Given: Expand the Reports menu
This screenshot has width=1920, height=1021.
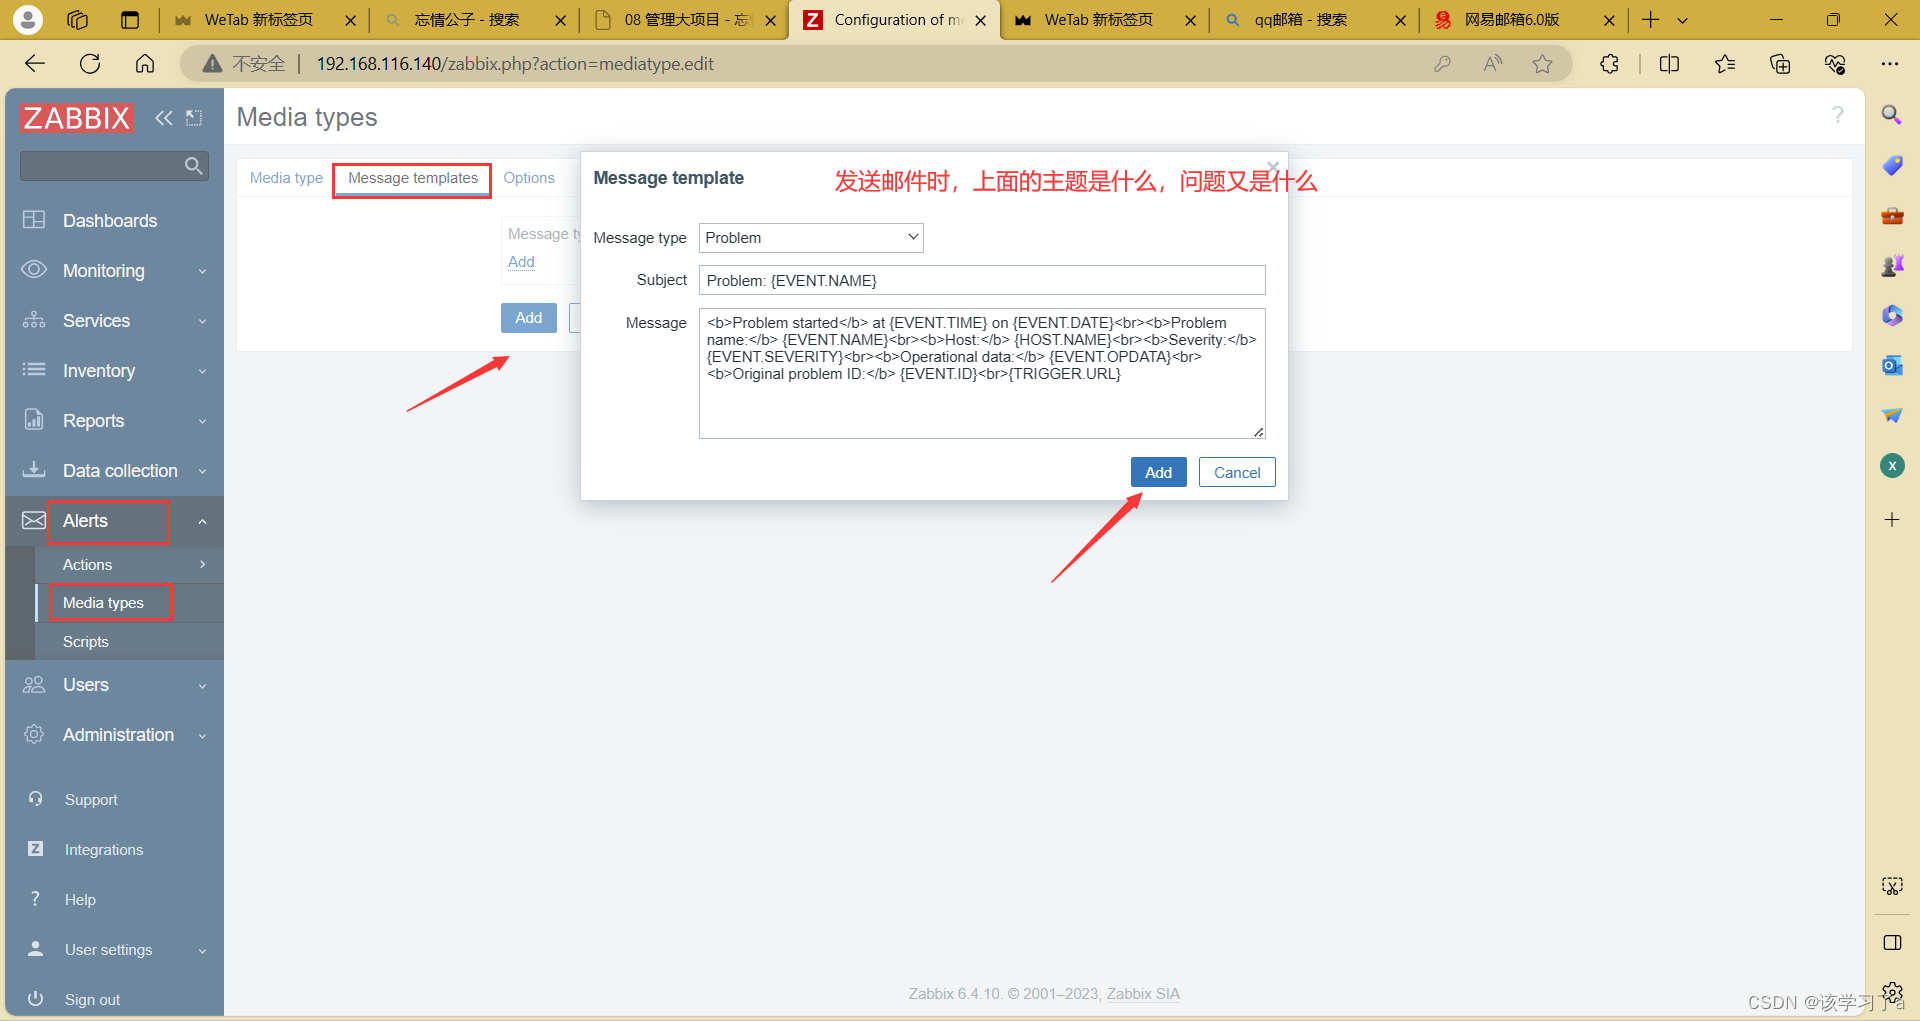Looking at the screenshot, I should tap(115, 421).
